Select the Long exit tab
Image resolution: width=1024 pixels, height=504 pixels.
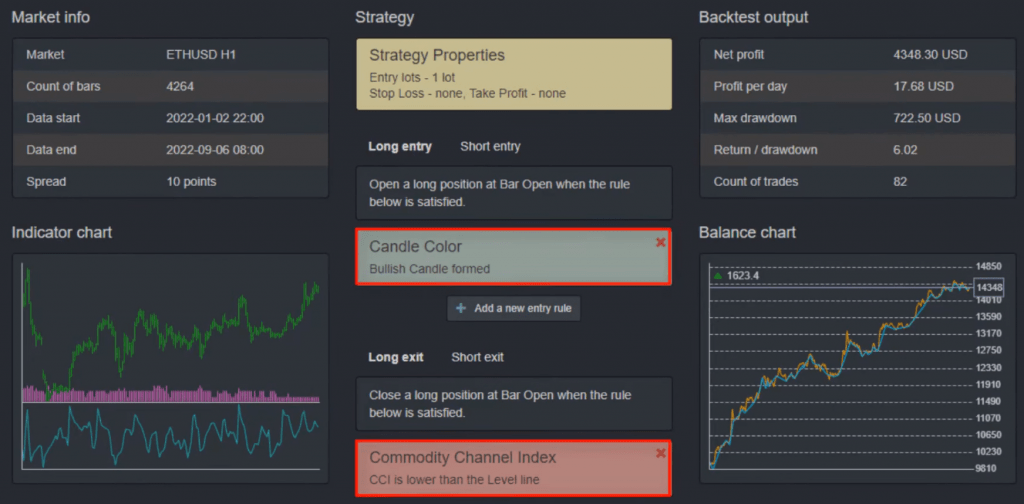[396, 357]
